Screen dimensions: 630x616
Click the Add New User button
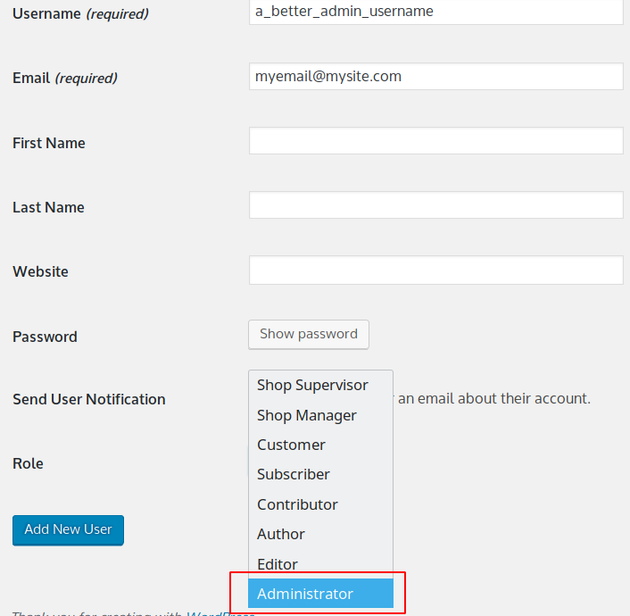(68, 530)
